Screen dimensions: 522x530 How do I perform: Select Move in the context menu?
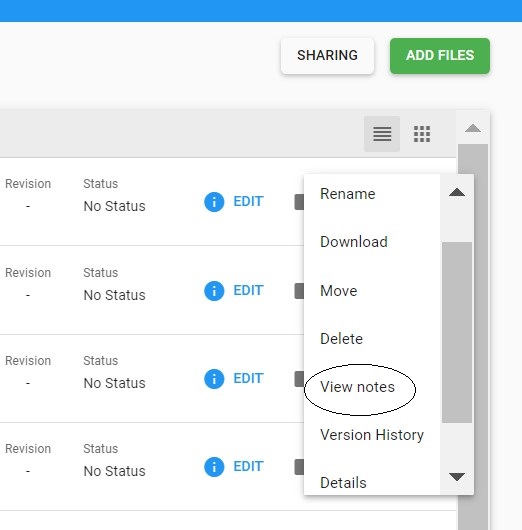click(x=338, y=291)
